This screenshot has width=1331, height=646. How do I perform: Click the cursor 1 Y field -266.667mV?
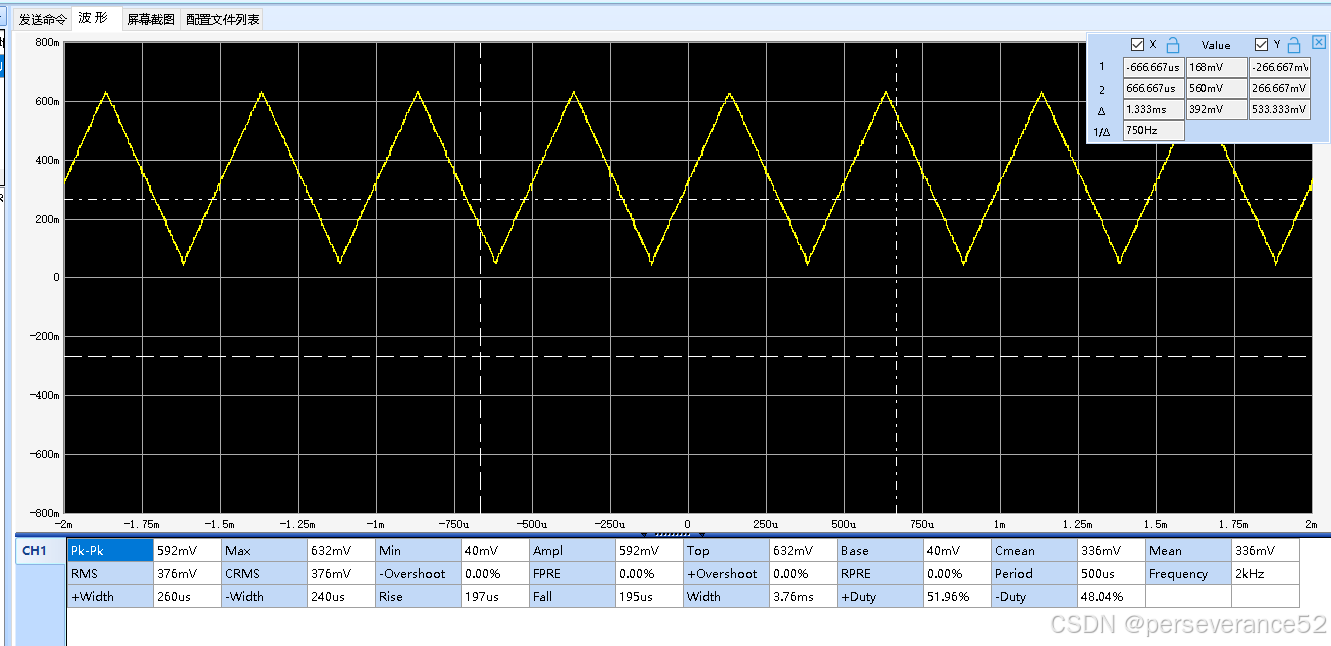coord(1280,67)
